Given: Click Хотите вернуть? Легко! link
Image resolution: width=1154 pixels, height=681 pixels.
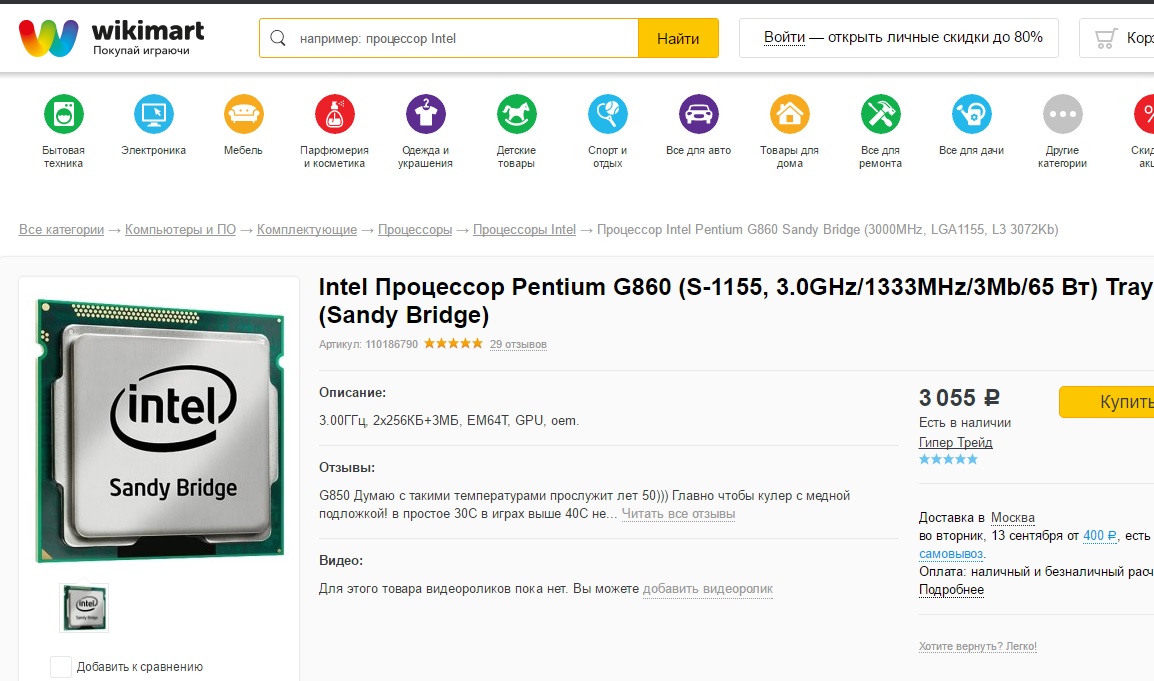Looking at the screenshot, I should coord(977,646).
